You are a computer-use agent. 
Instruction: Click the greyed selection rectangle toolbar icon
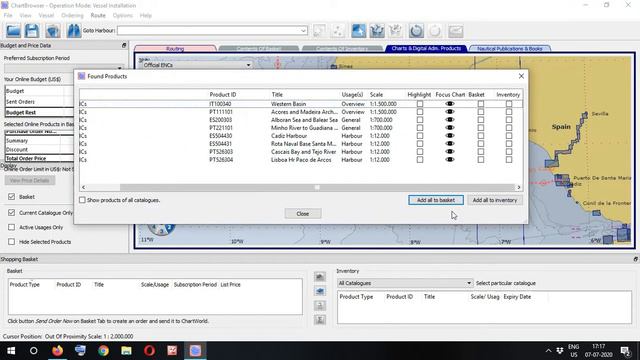pyautogui.click(x=319, y=31)
